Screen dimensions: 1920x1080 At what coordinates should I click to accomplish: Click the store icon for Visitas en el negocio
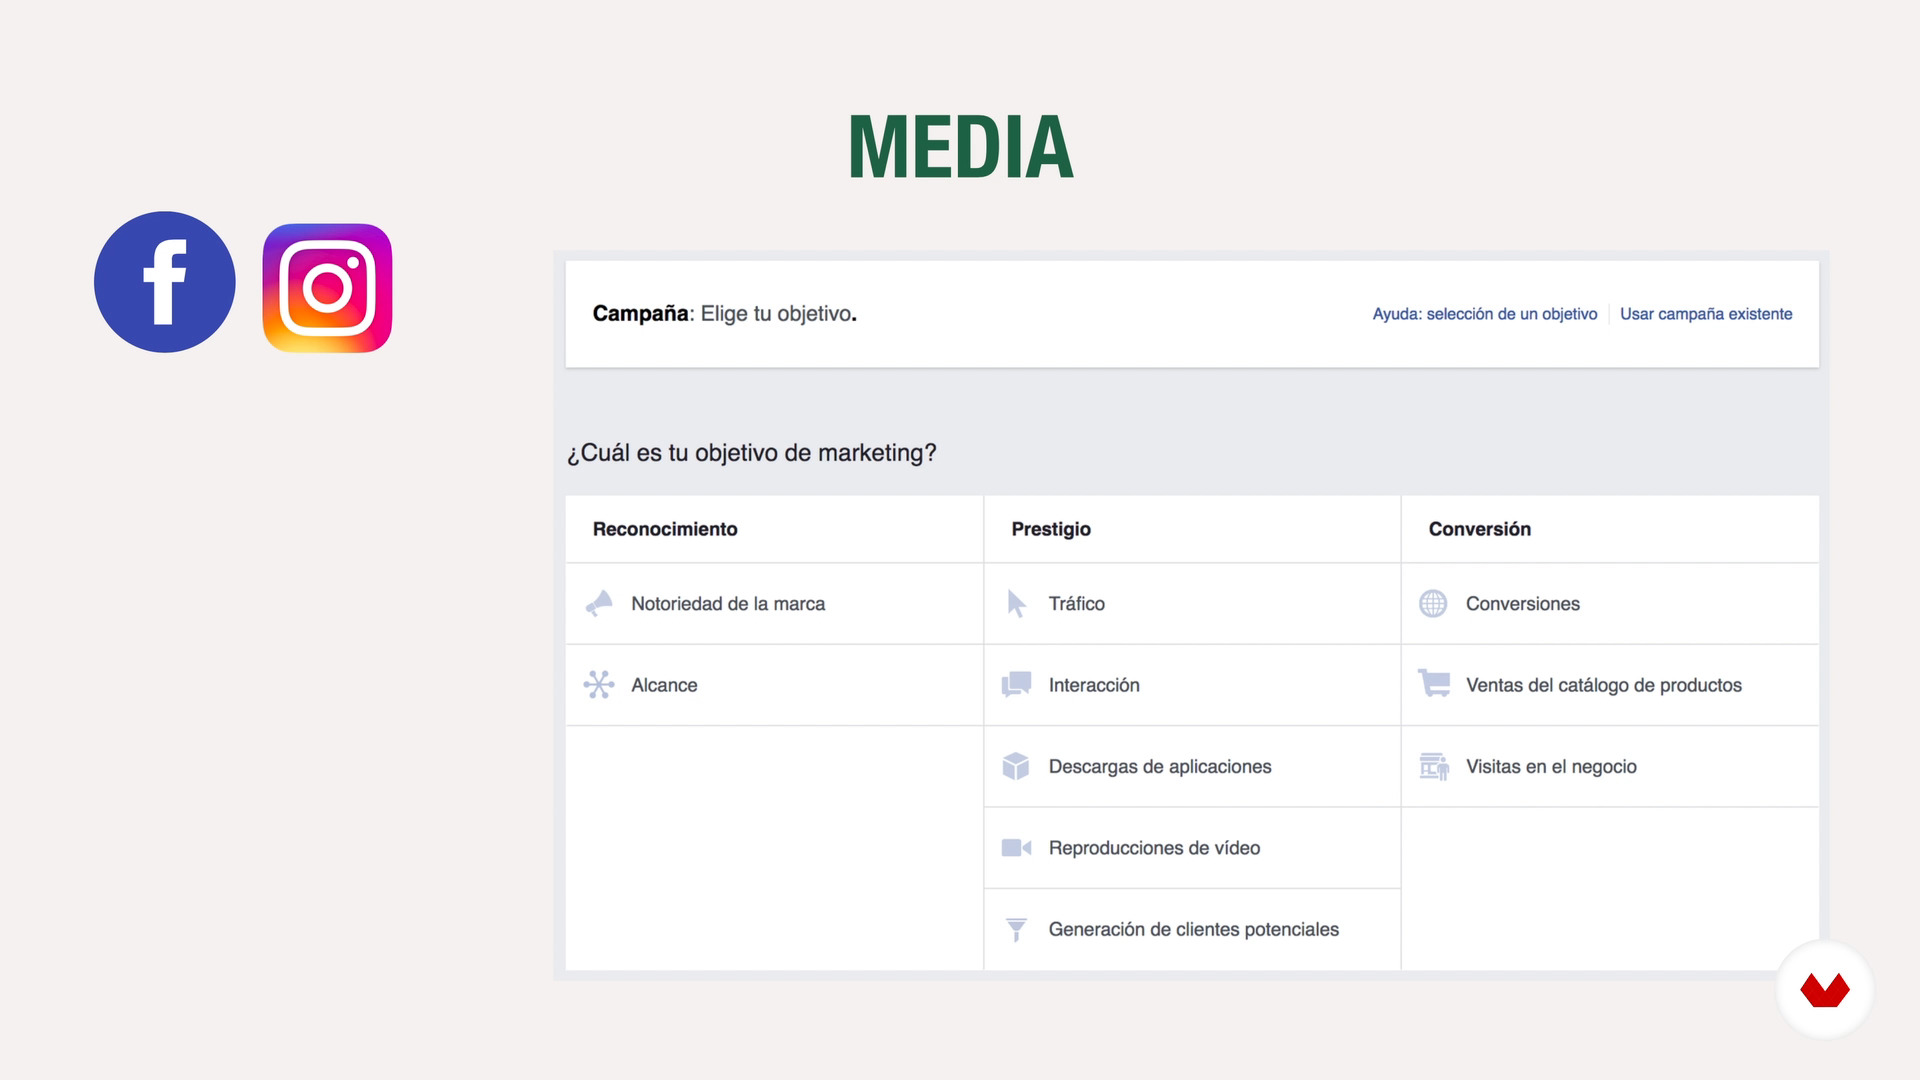pyautogui.click(x=1434, y=766)
